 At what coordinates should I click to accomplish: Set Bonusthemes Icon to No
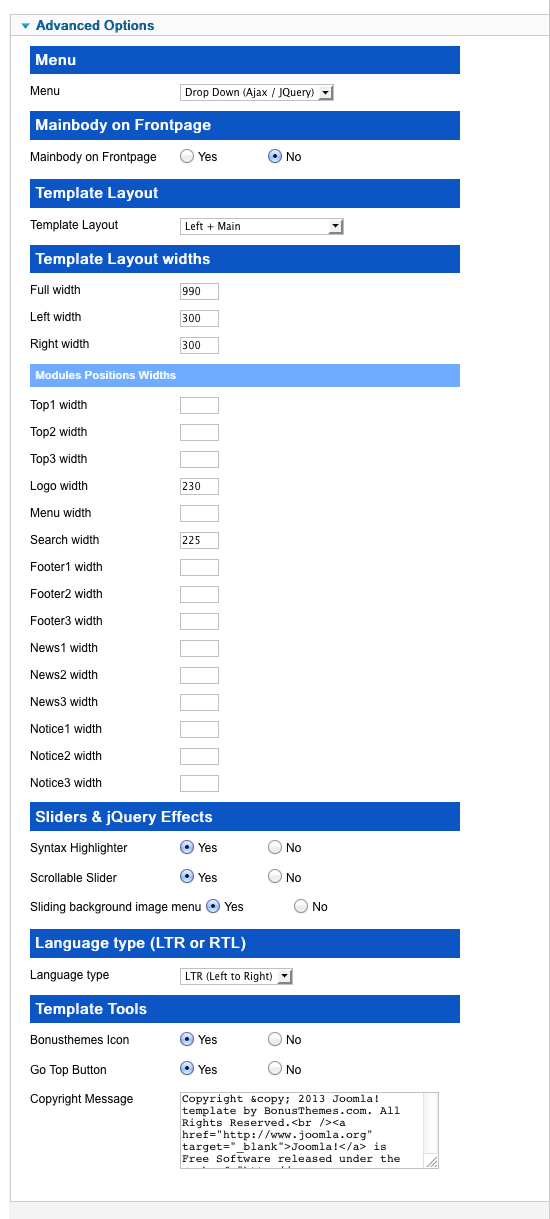coord(275,1040)
